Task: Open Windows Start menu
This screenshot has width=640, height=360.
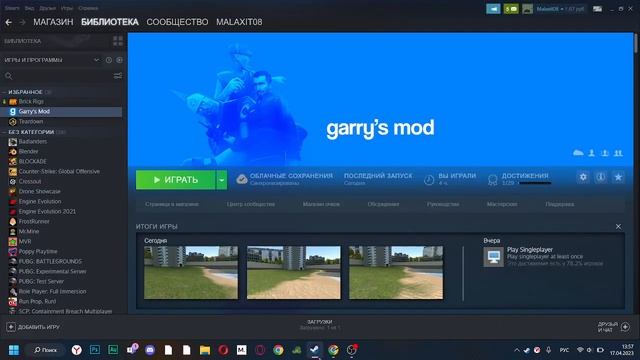Action: click(x=14, y=350)
